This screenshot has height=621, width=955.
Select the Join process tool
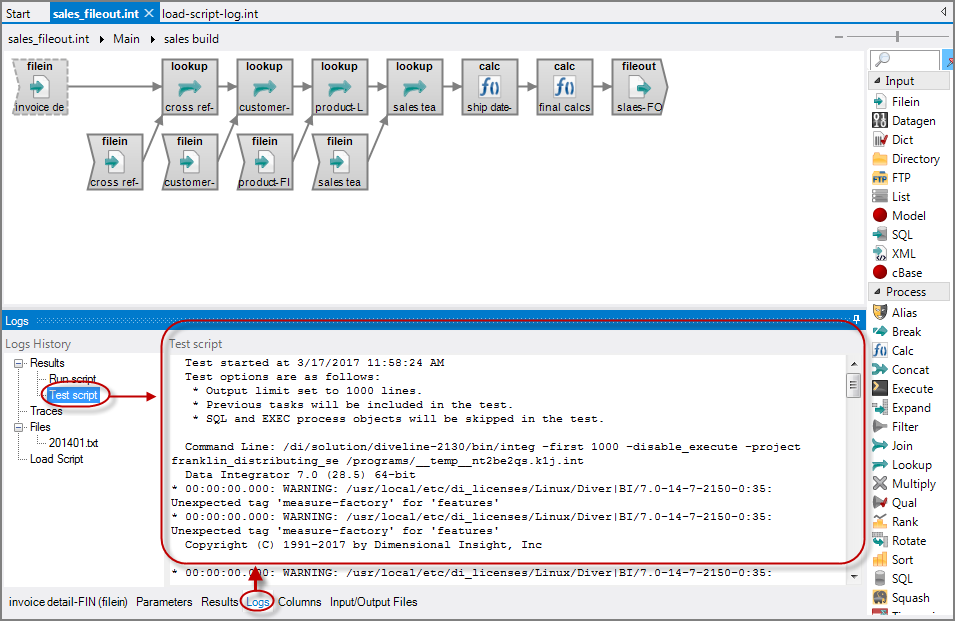(897, 445)
